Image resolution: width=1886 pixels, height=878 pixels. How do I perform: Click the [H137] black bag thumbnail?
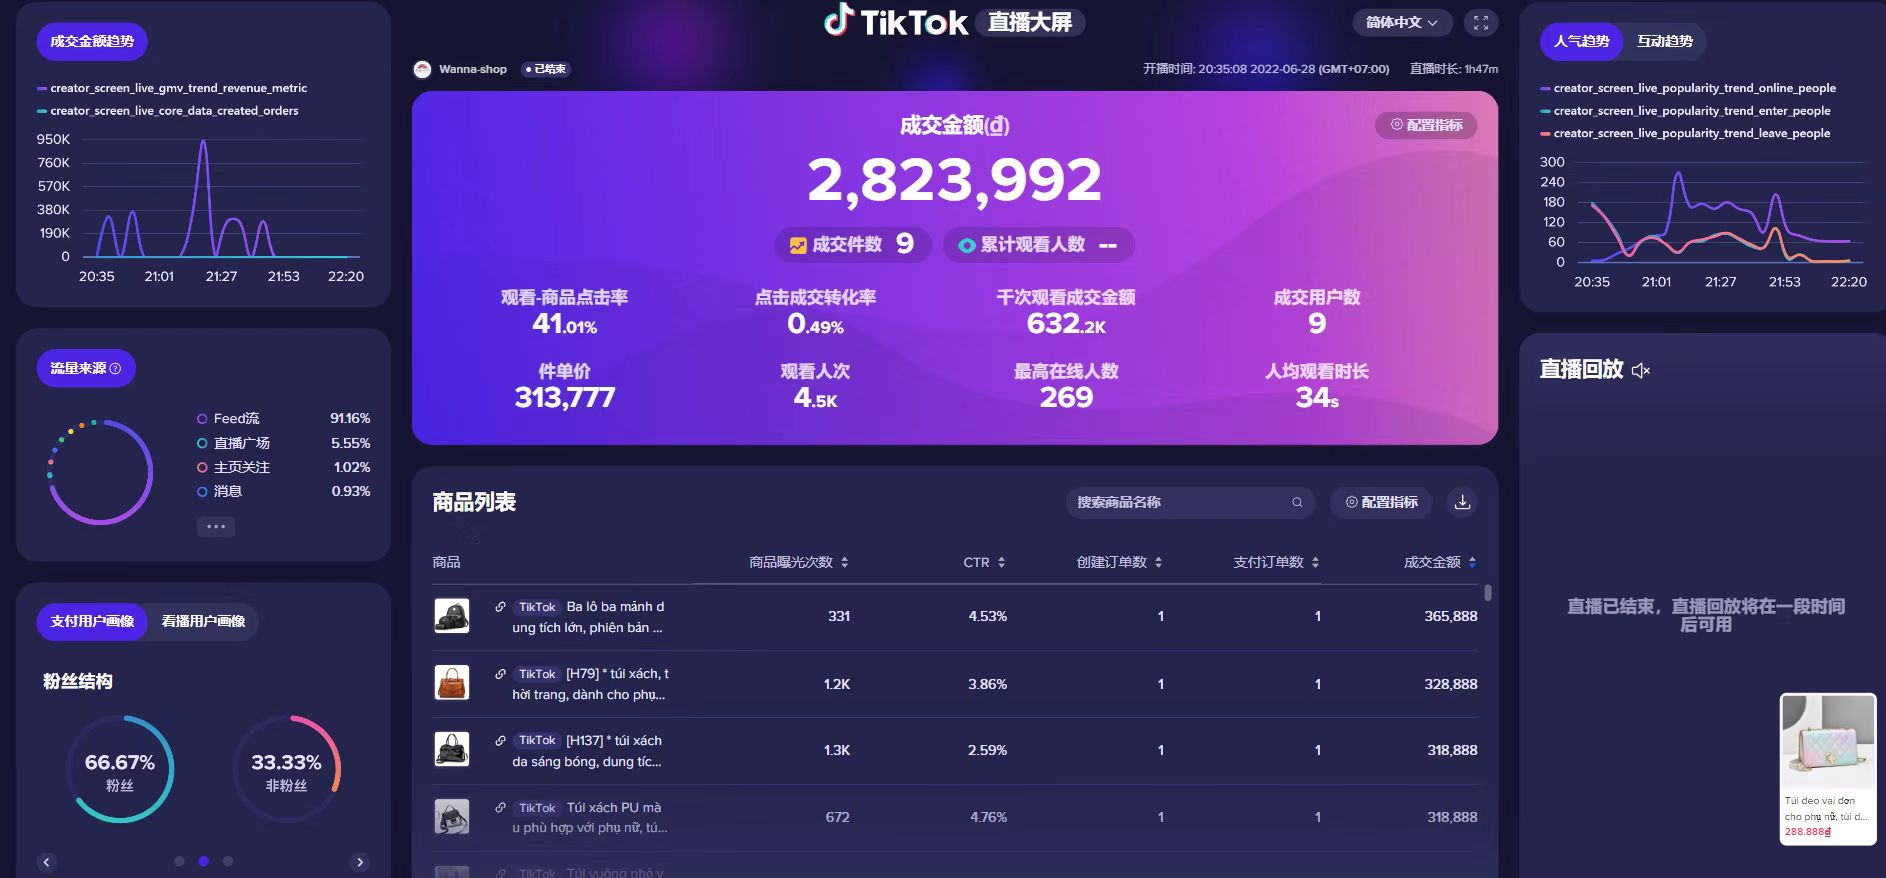click(452, 750)
